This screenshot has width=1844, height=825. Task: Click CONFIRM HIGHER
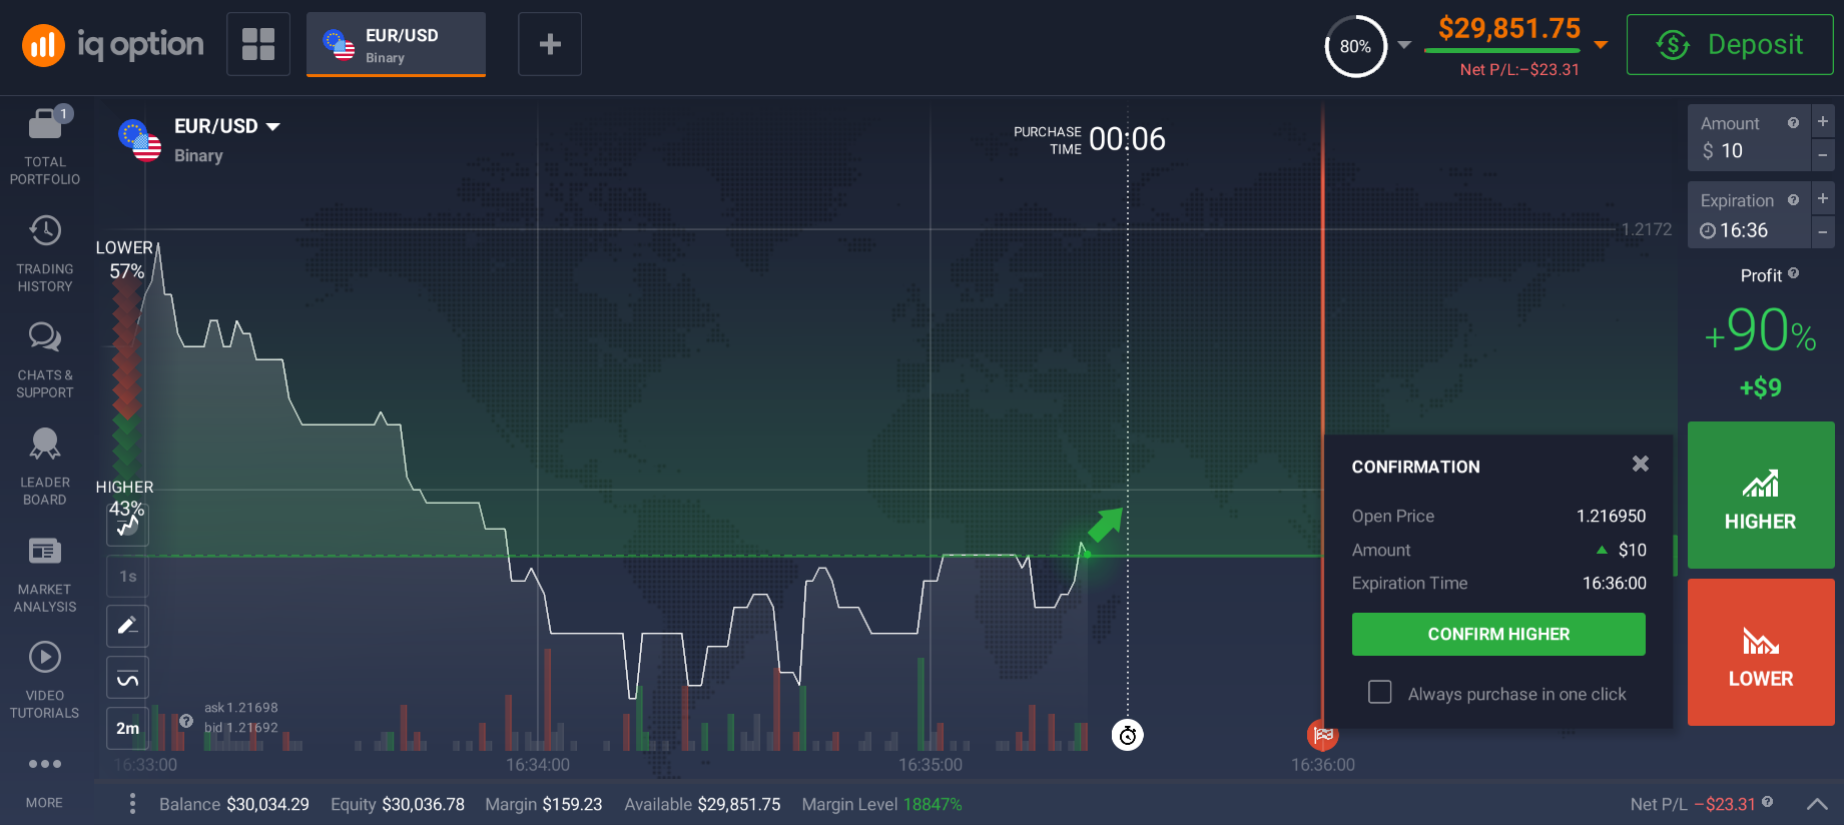pyautogui.click(x=1498, y=634)
